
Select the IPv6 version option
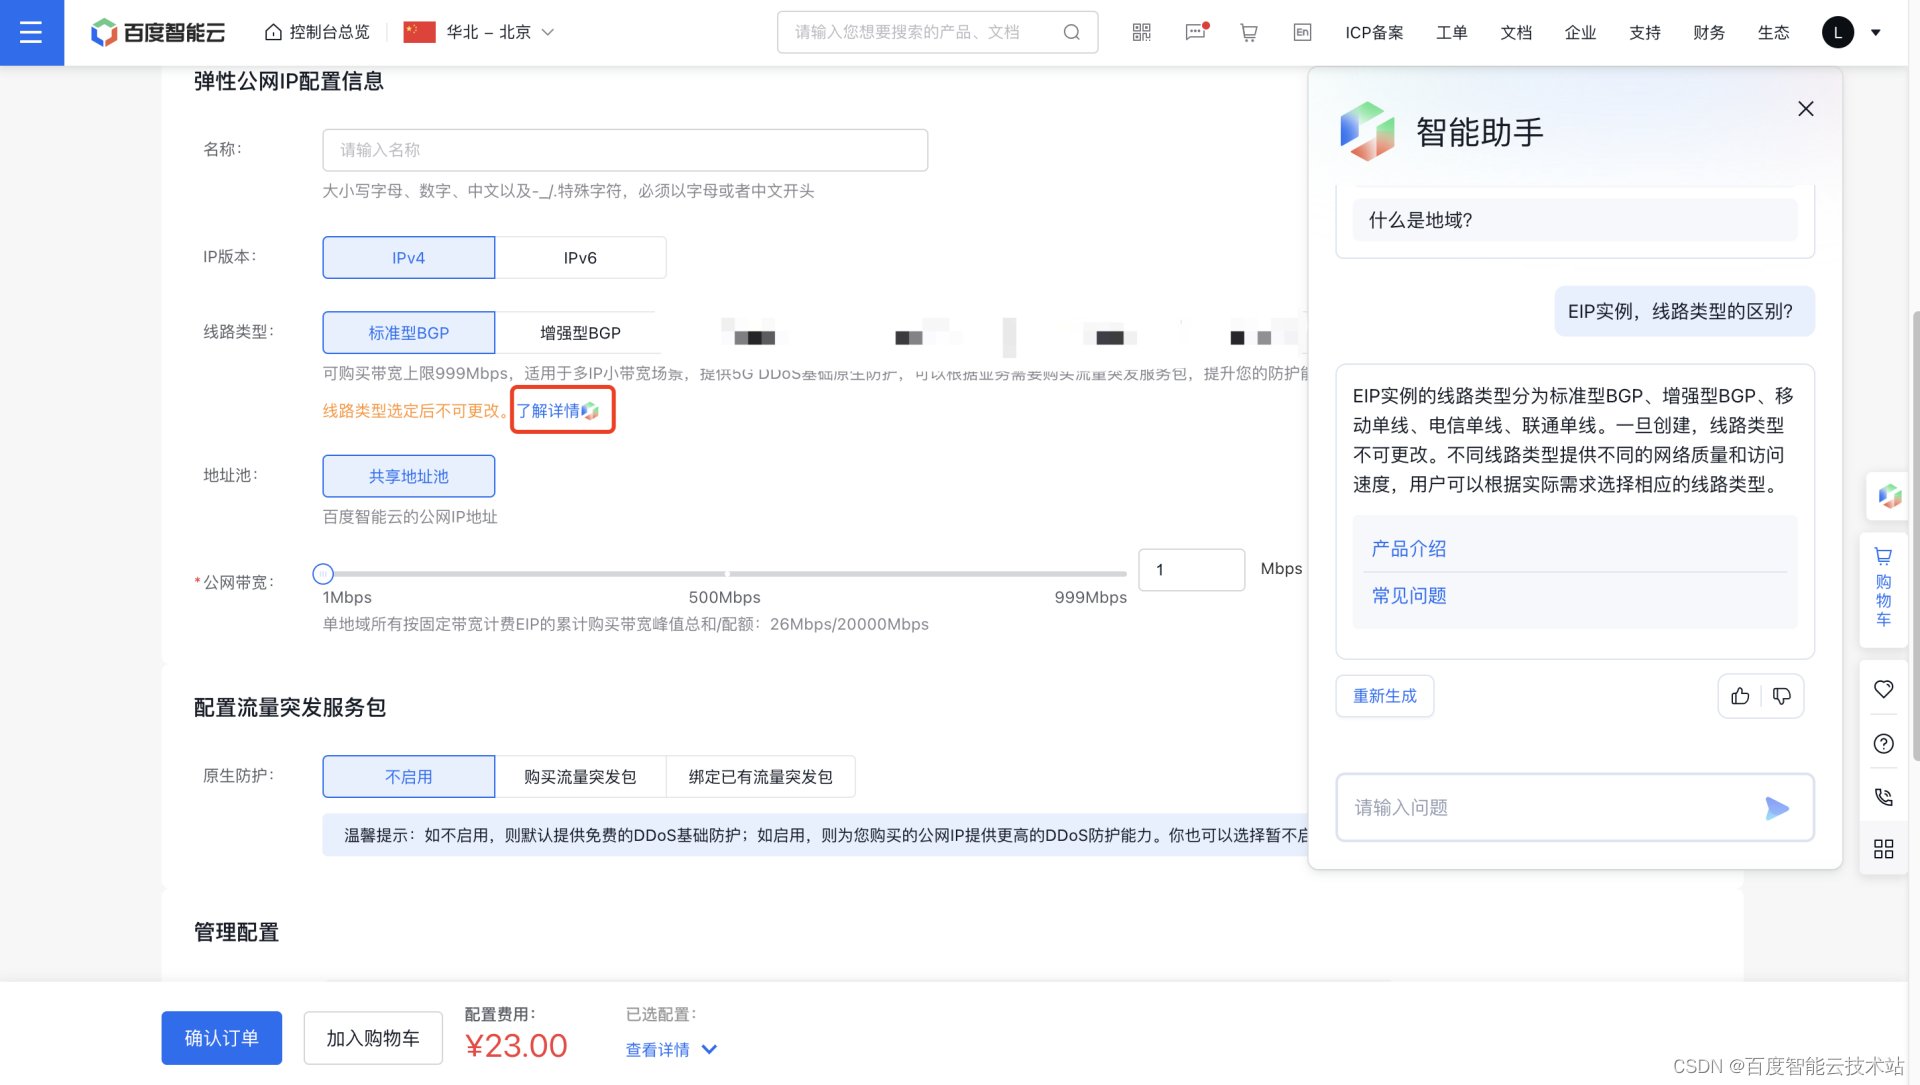pyautogui.click(x=580, y=257)
